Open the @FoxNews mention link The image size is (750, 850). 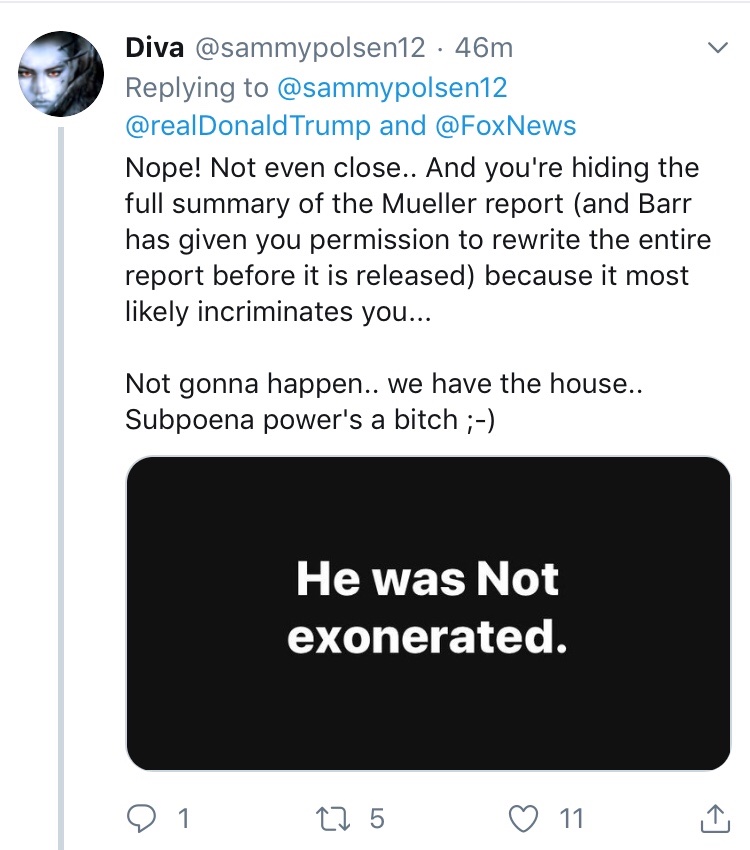[x=506, y=126]
